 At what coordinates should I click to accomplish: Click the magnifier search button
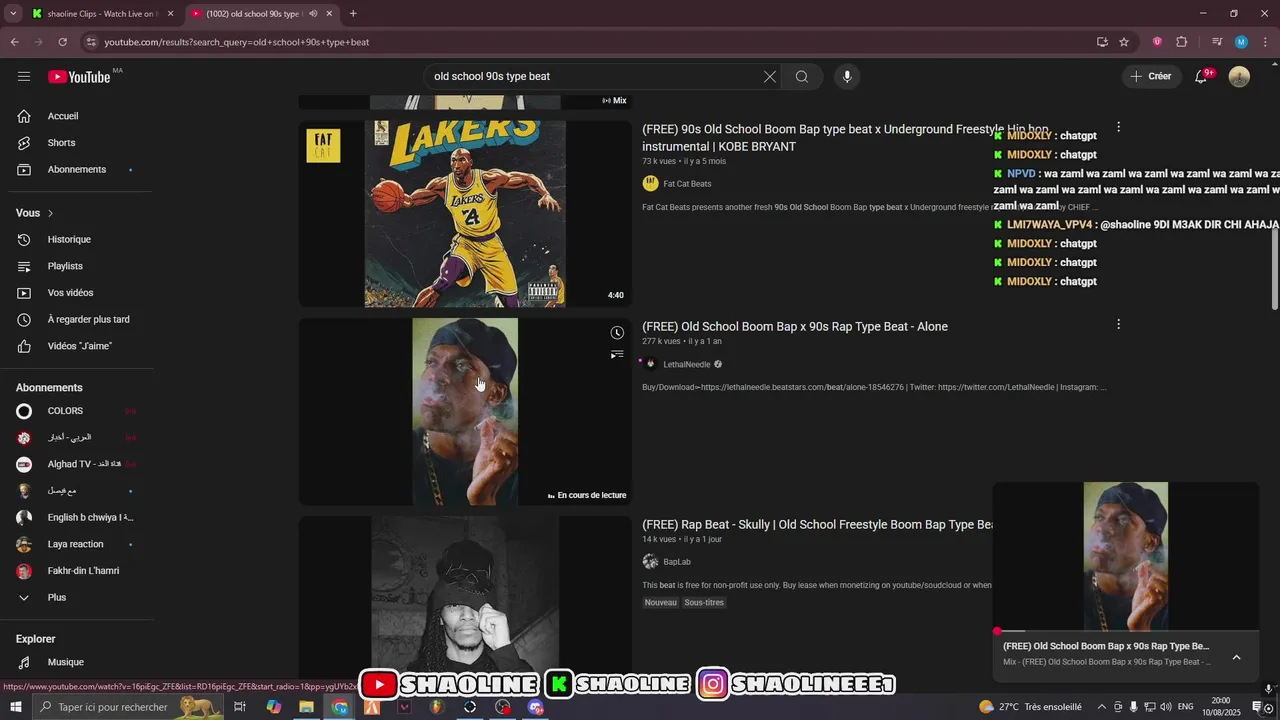coord(802,77)
